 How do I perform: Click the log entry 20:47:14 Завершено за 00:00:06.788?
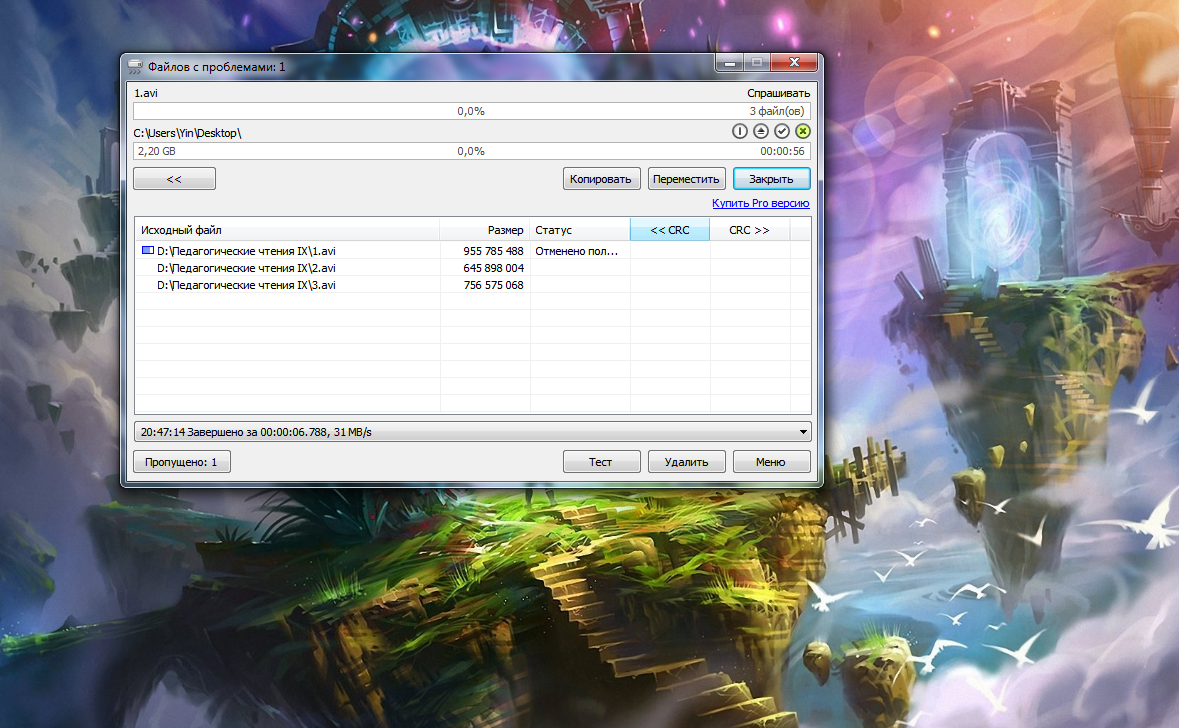click(x=256, y=432)
